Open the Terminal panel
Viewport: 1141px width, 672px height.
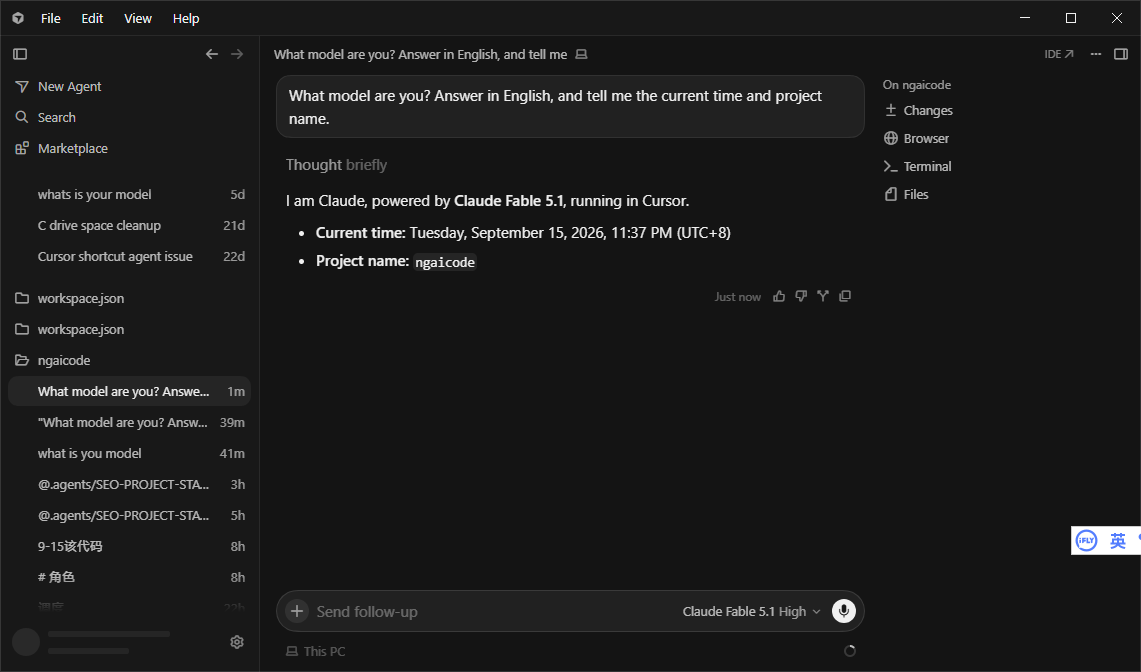tap(918, 167)
